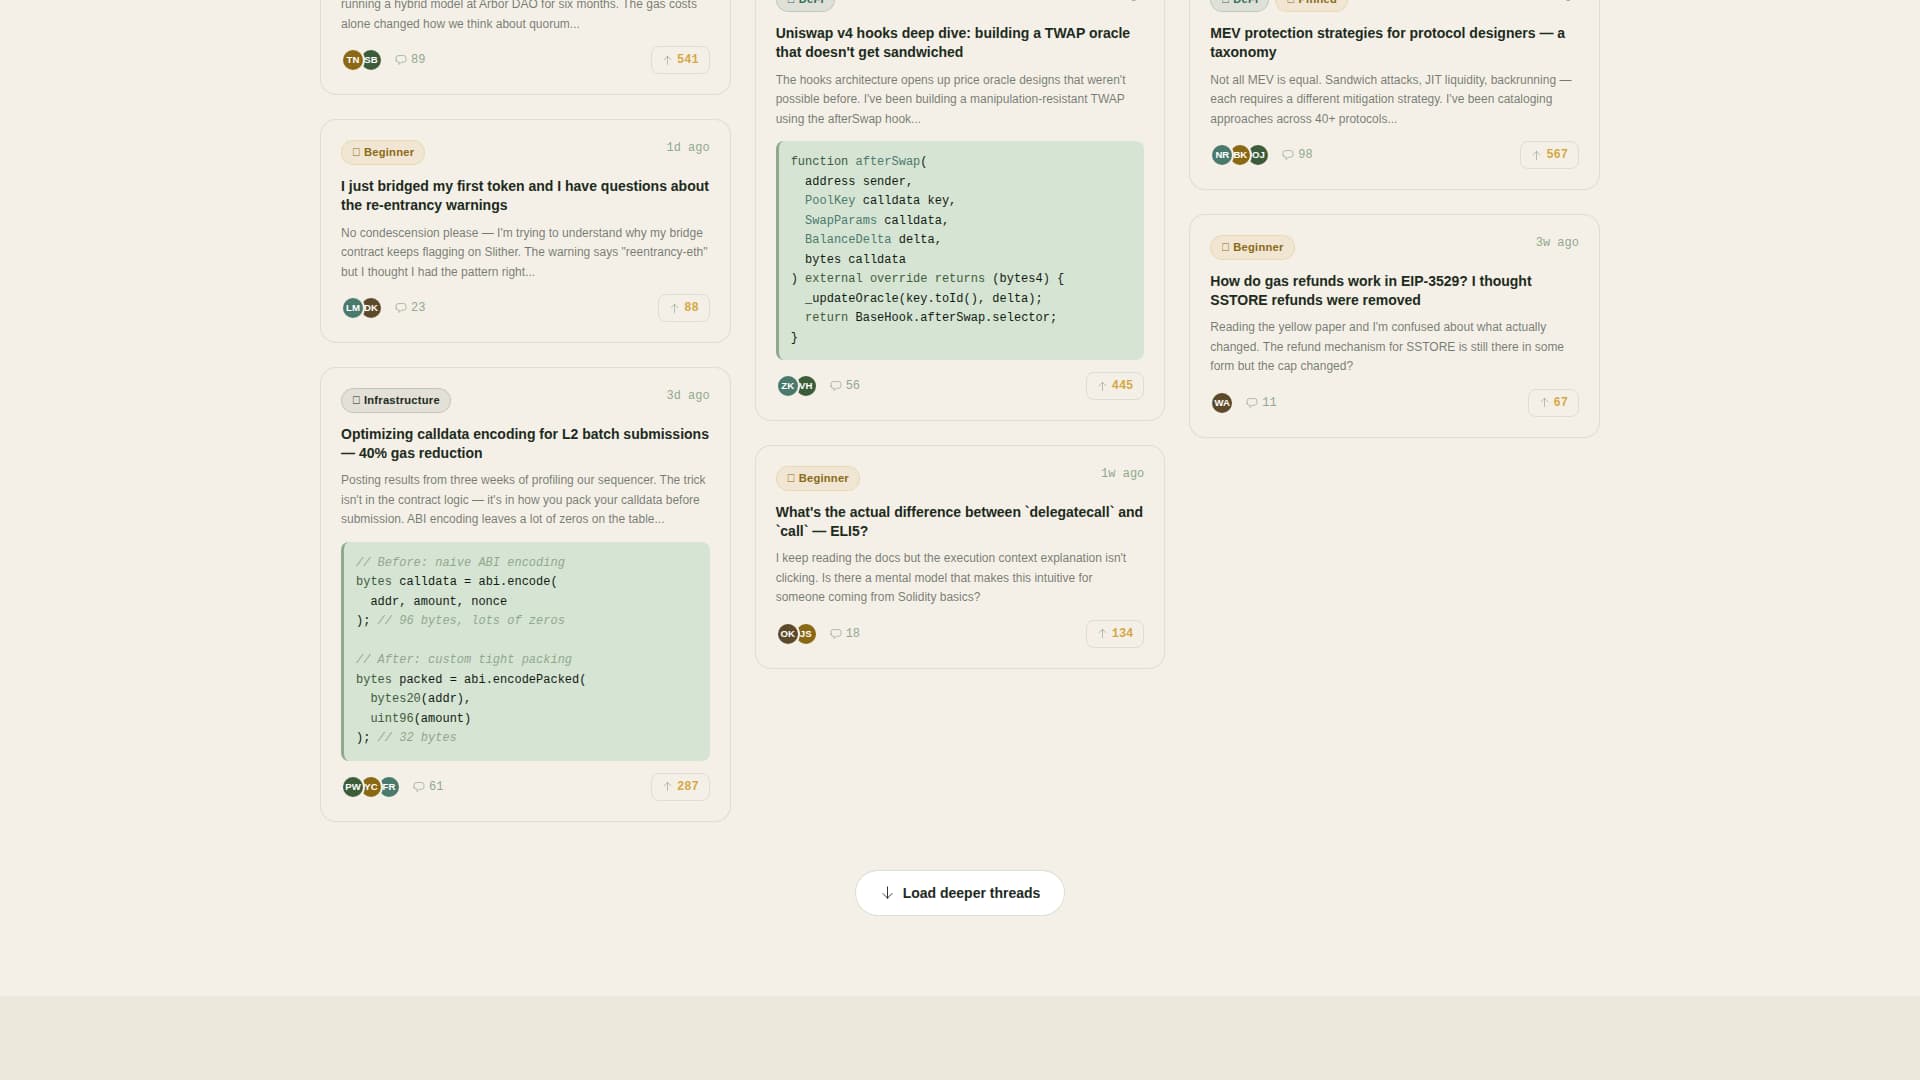
Task: Open ZK's avatar on the Uniswap oracle thread
Action: click(787, 385)
